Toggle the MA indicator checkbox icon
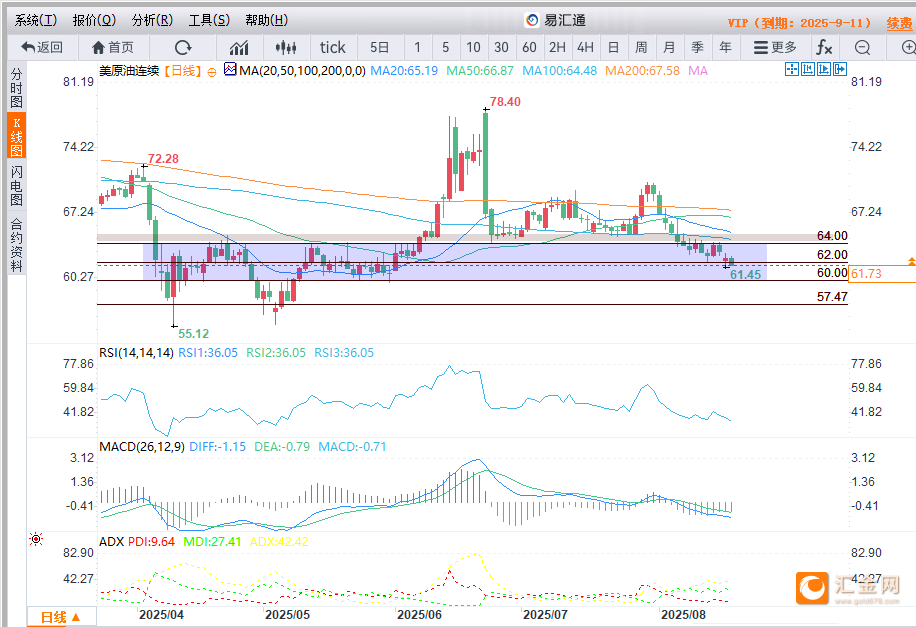 229,70
